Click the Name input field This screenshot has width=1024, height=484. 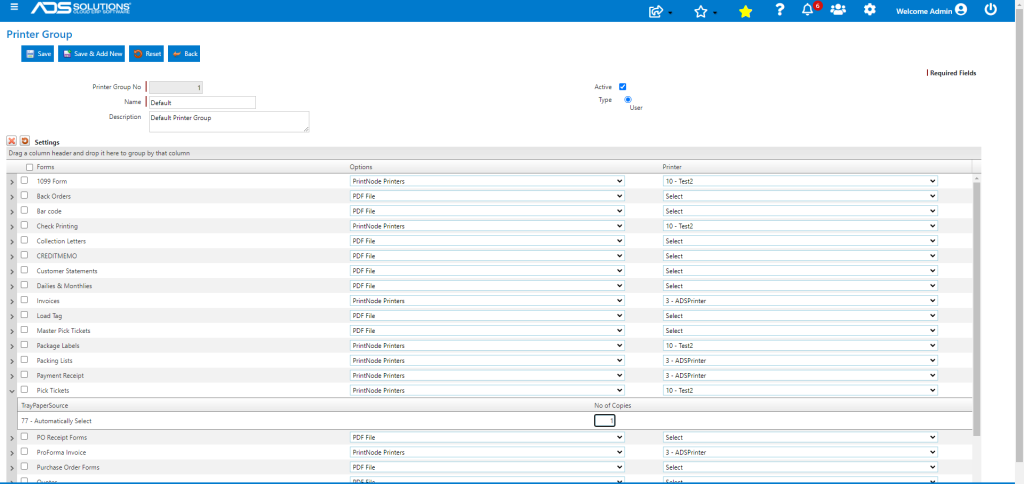point(202,103)
